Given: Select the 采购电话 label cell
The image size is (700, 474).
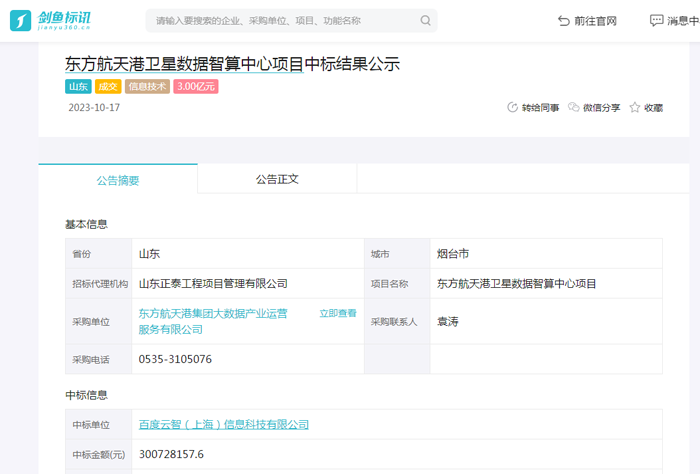Looking at the screenshot, I should tap(99, 359).
